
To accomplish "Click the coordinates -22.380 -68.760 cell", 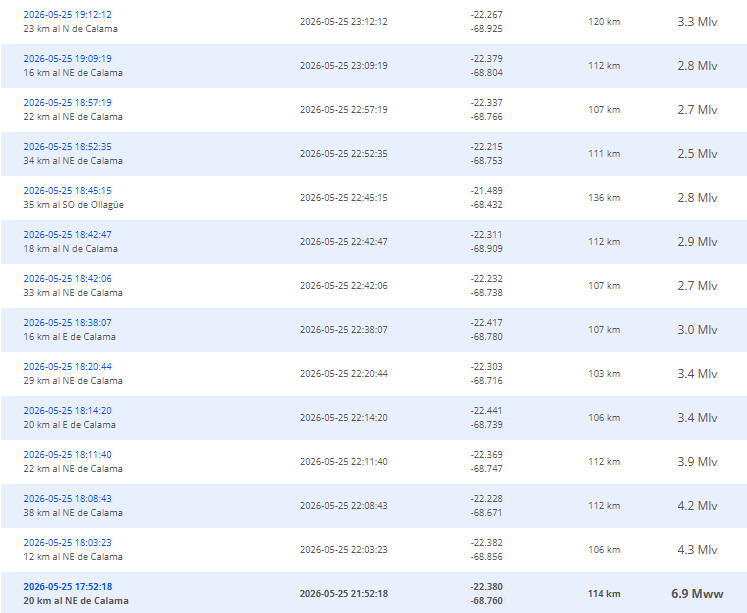I will point(486,594).
